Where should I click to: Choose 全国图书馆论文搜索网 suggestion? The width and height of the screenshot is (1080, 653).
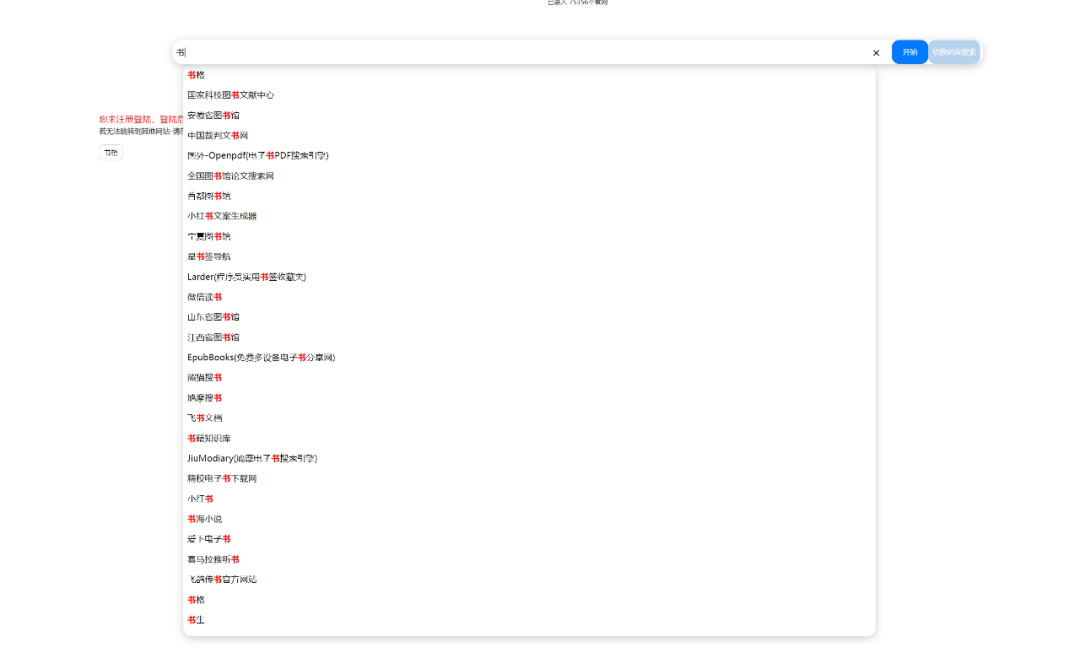[x=529, y=176]
